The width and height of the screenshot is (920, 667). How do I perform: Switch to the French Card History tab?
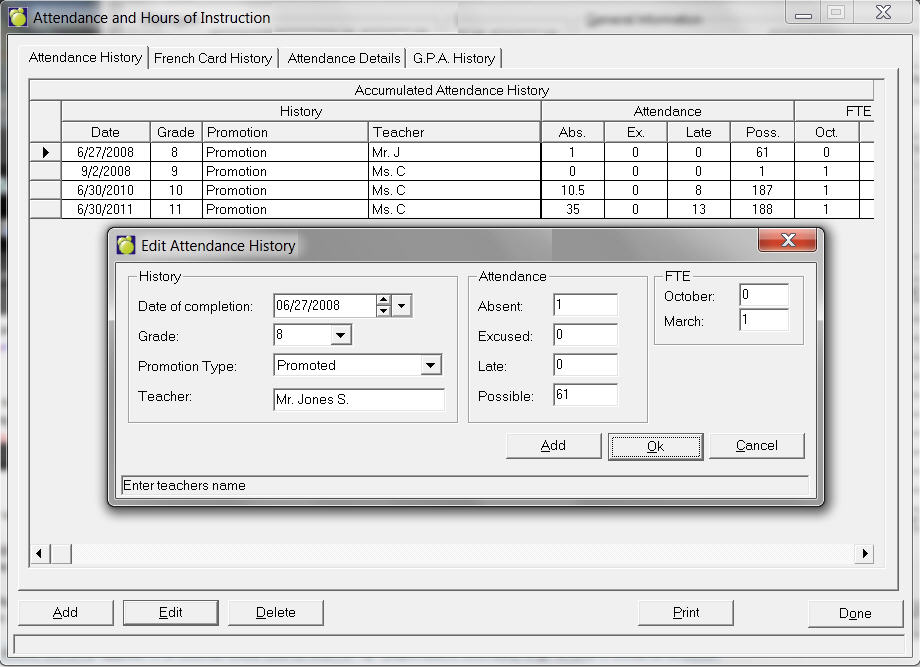[213, 58]
